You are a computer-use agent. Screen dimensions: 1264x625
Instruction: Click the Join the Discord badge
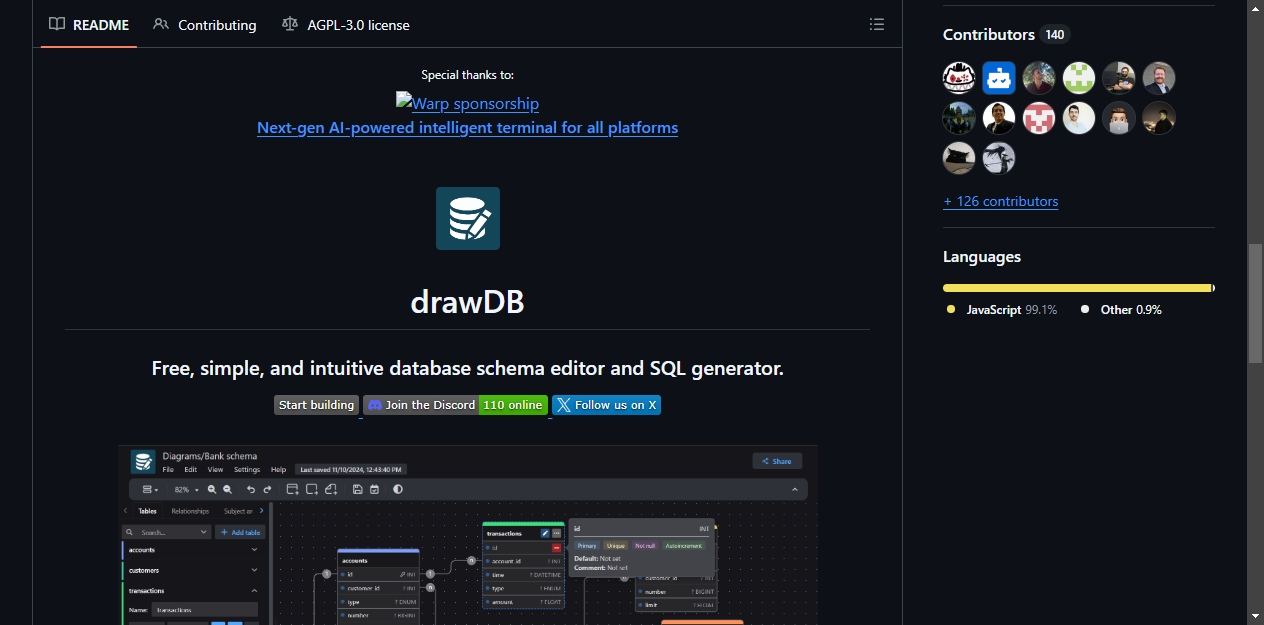455,405
